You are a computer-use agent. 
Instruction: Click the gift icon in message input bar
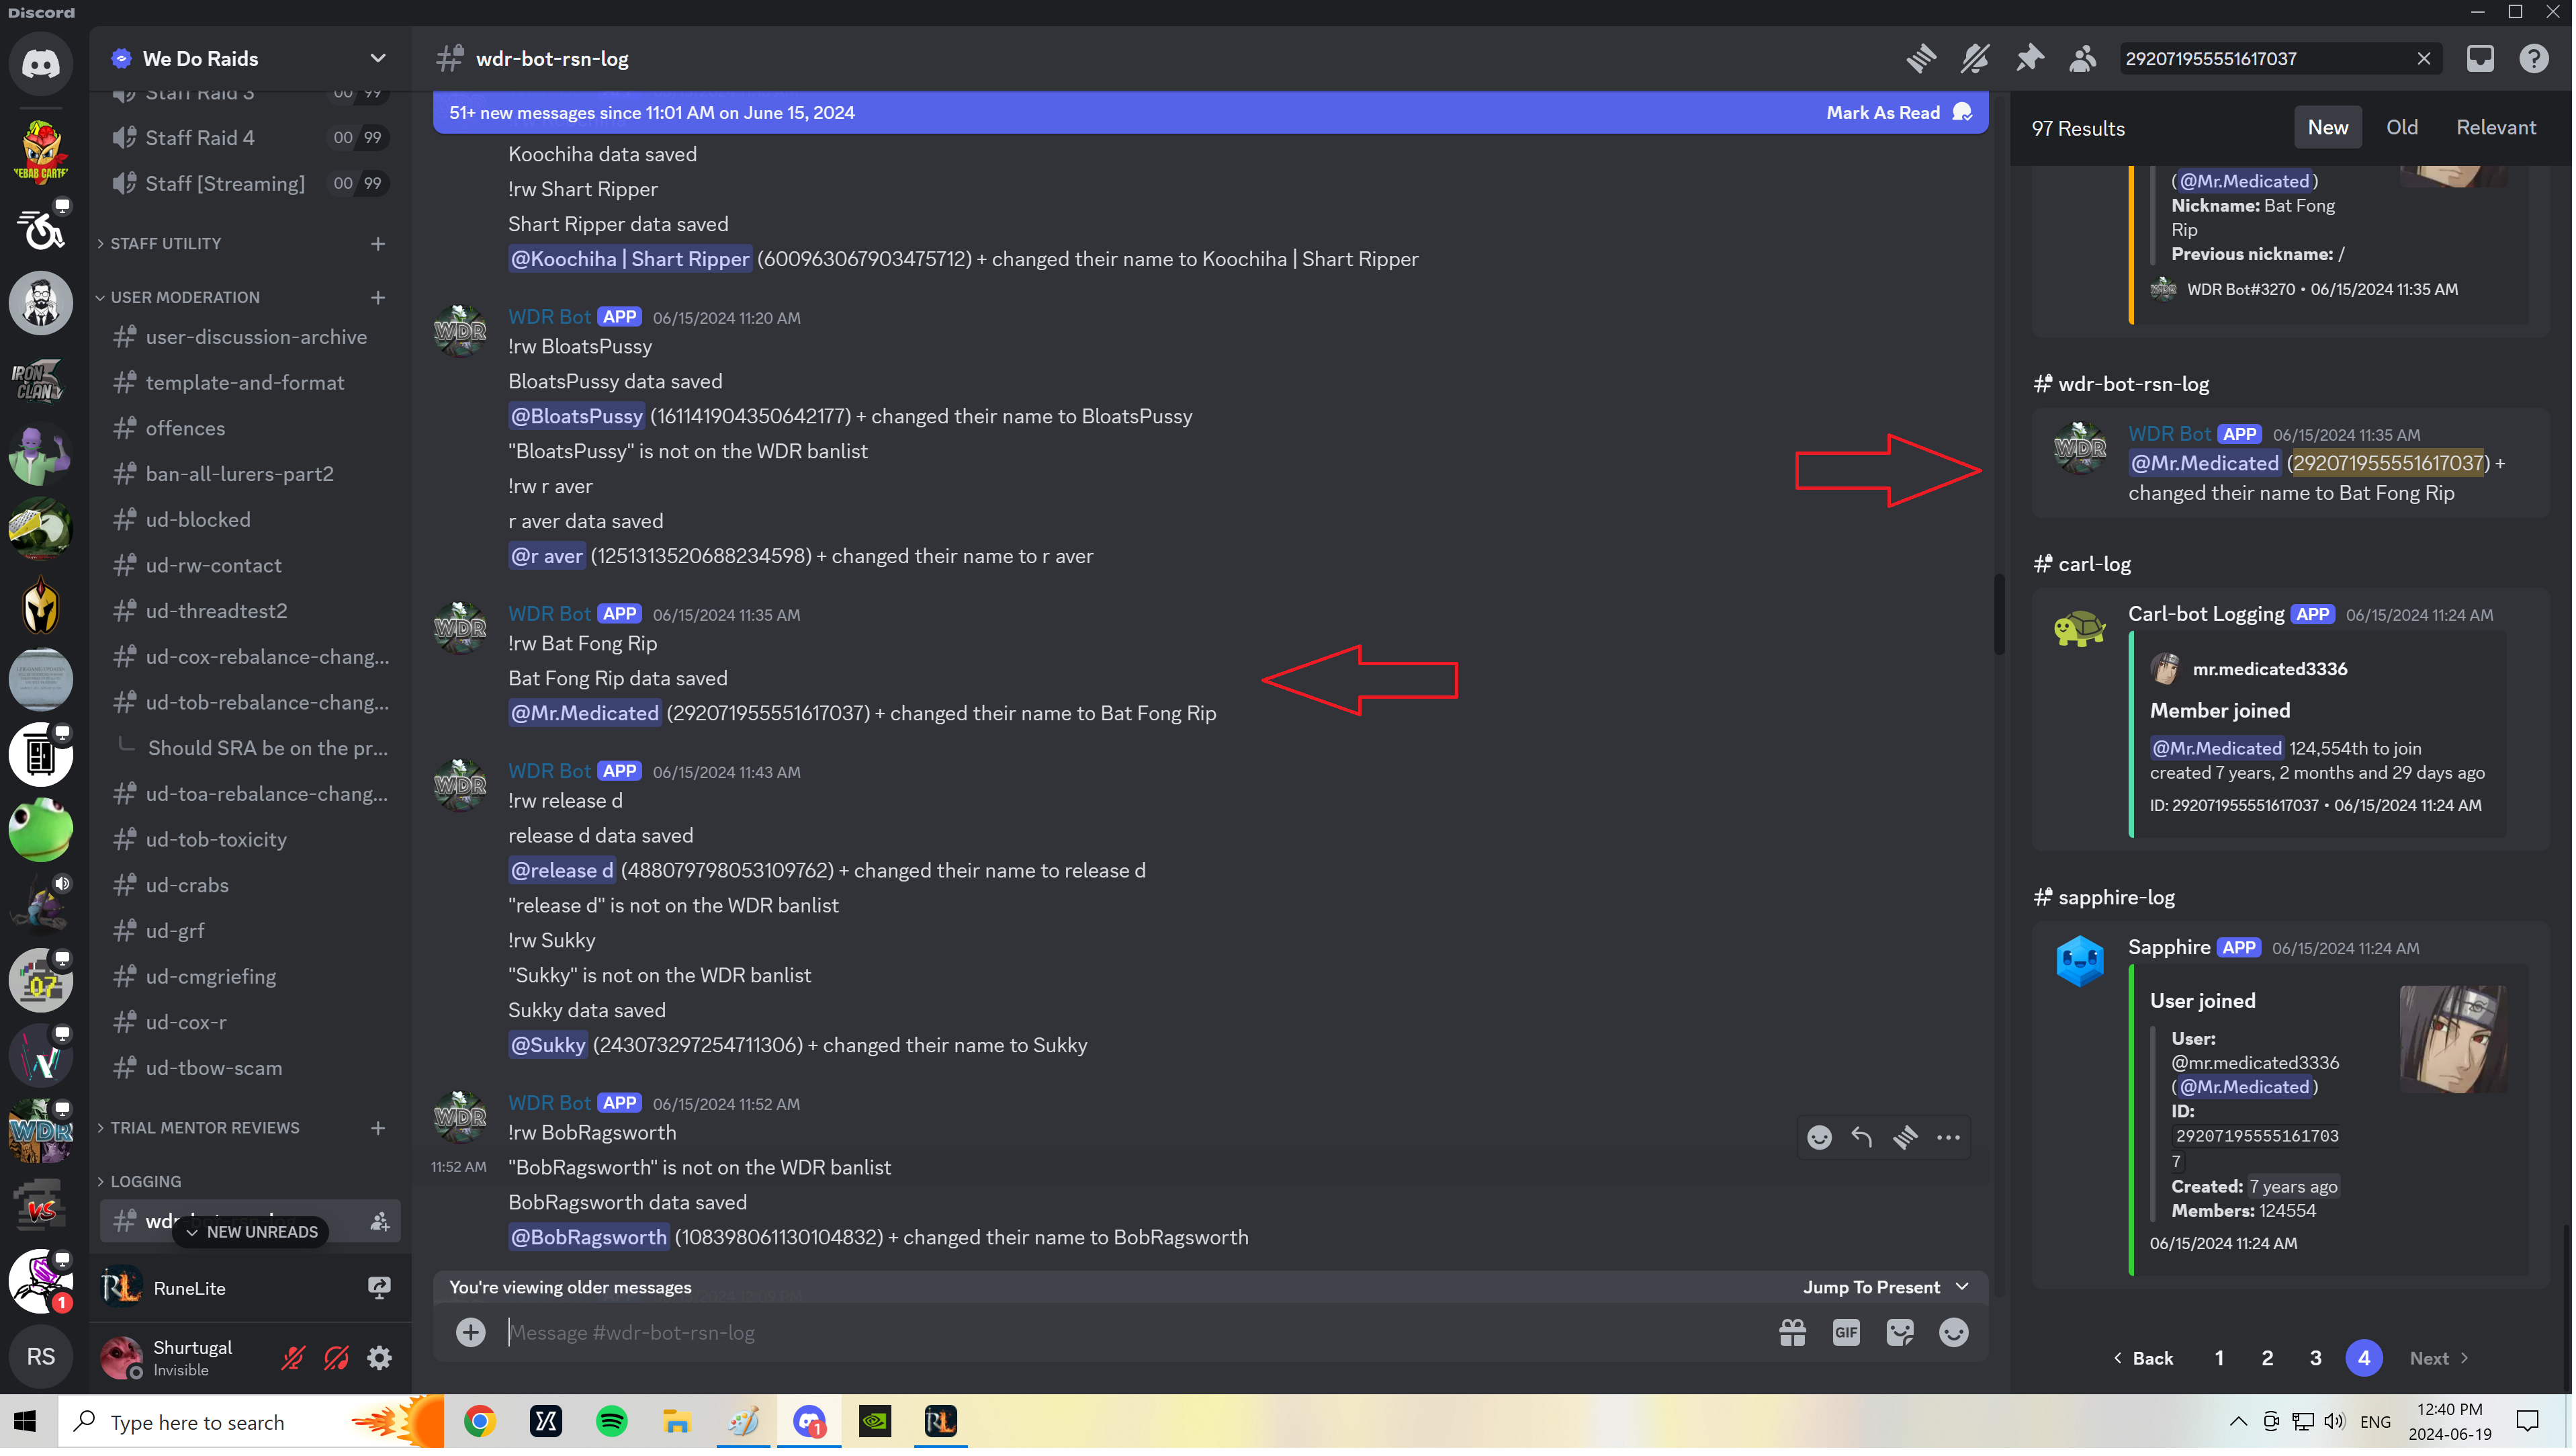1791,1334
